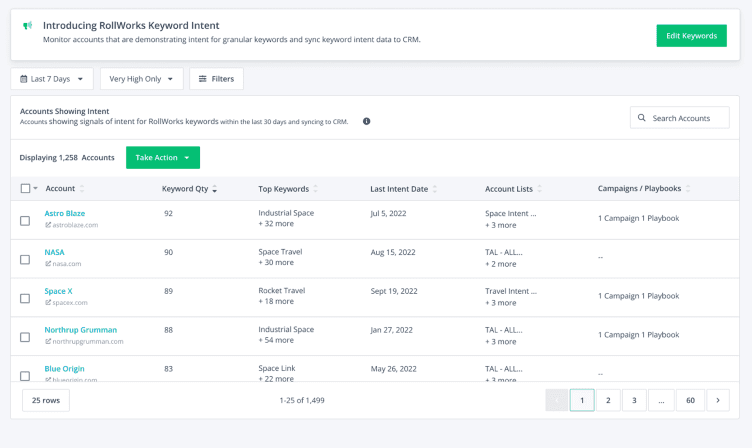Click '1 Campaign 1 Playbook' in Space X row

(x=639, y=296)
